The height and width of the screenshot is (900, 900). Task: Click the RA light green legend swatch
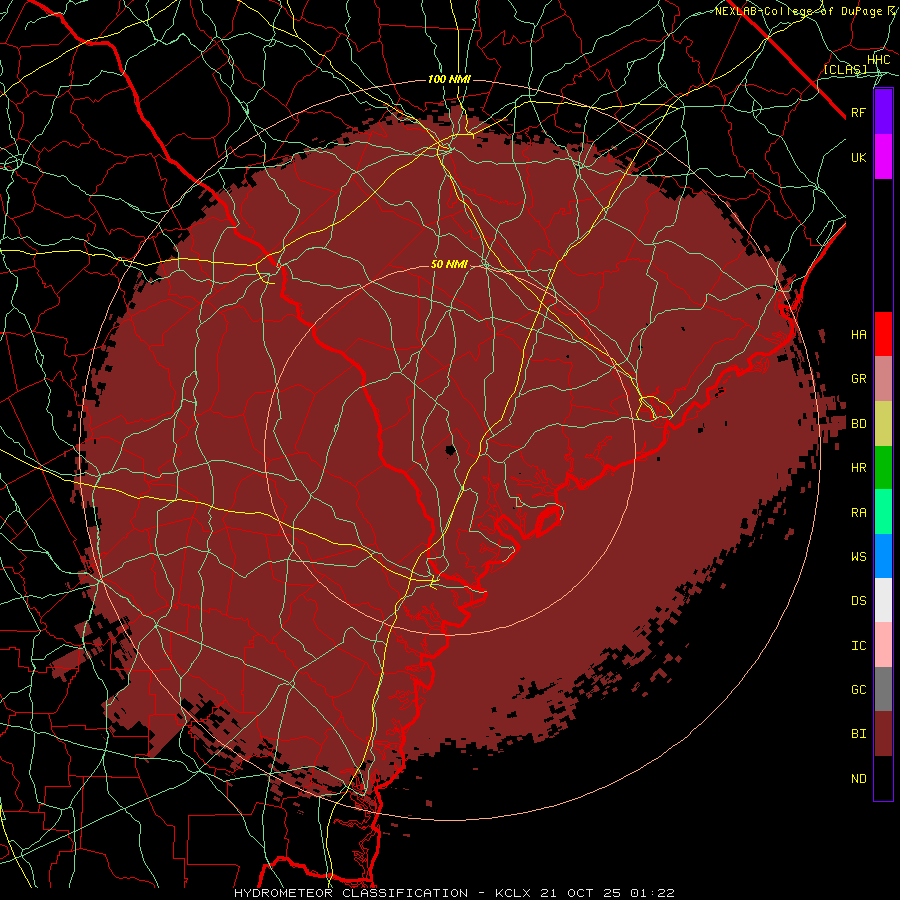[883, 512]
